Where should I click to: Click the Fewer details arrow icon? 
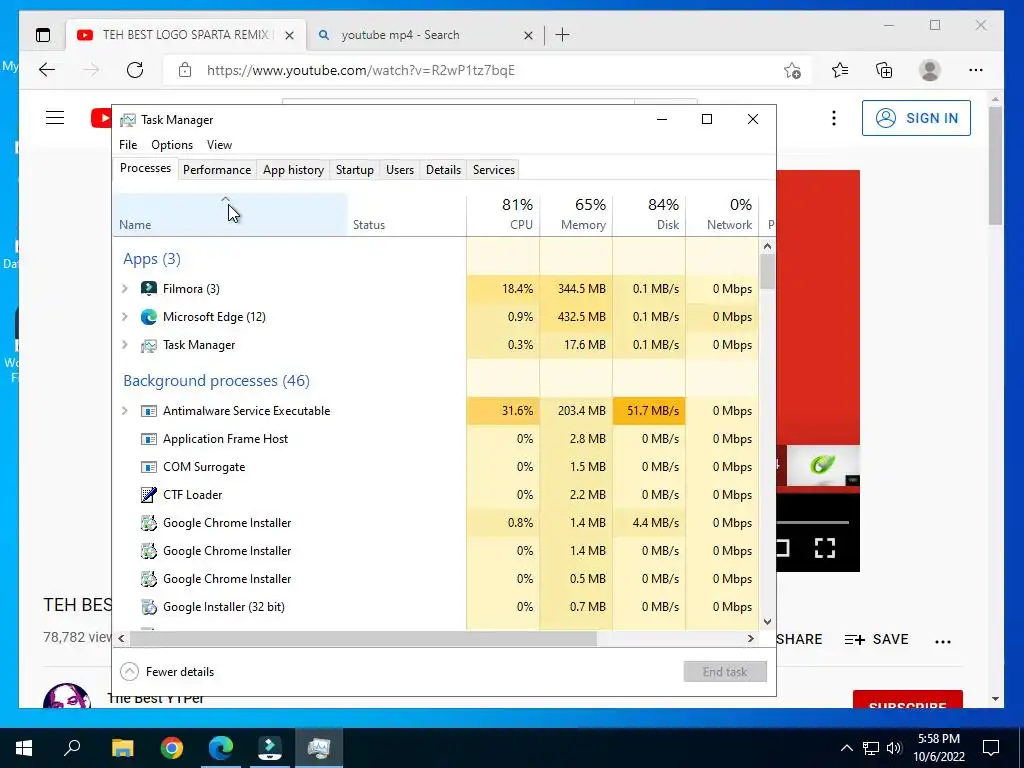[x=129, y=671]
